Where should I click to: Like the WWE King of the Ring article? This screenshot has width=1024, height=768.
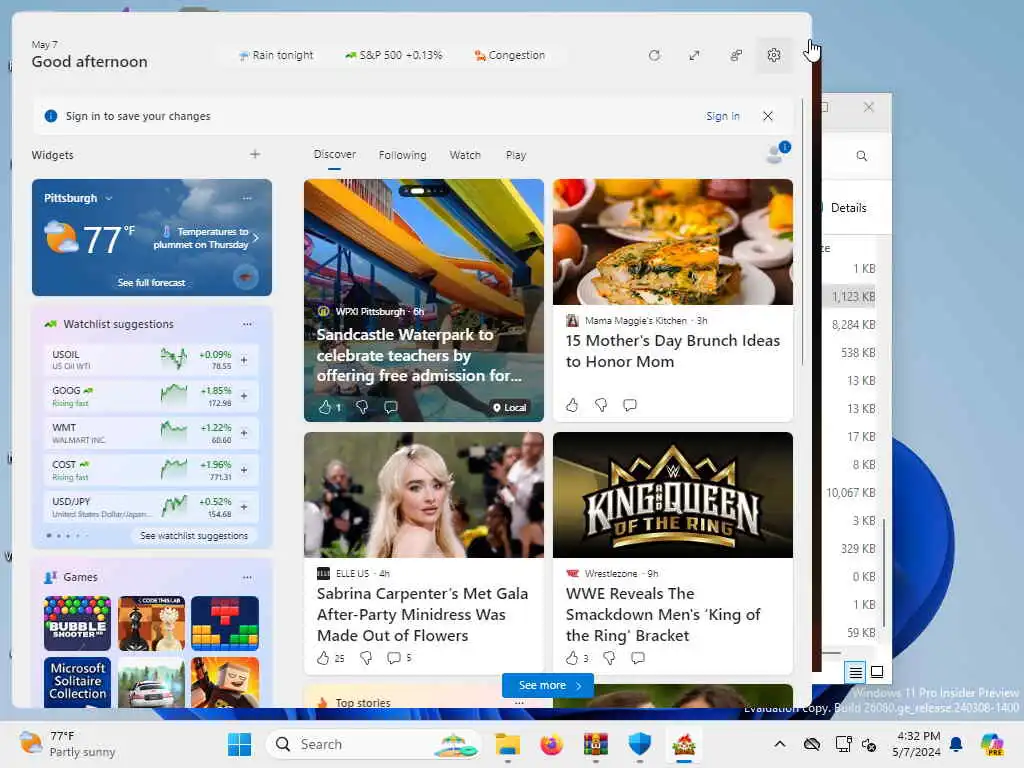[572, 658]
